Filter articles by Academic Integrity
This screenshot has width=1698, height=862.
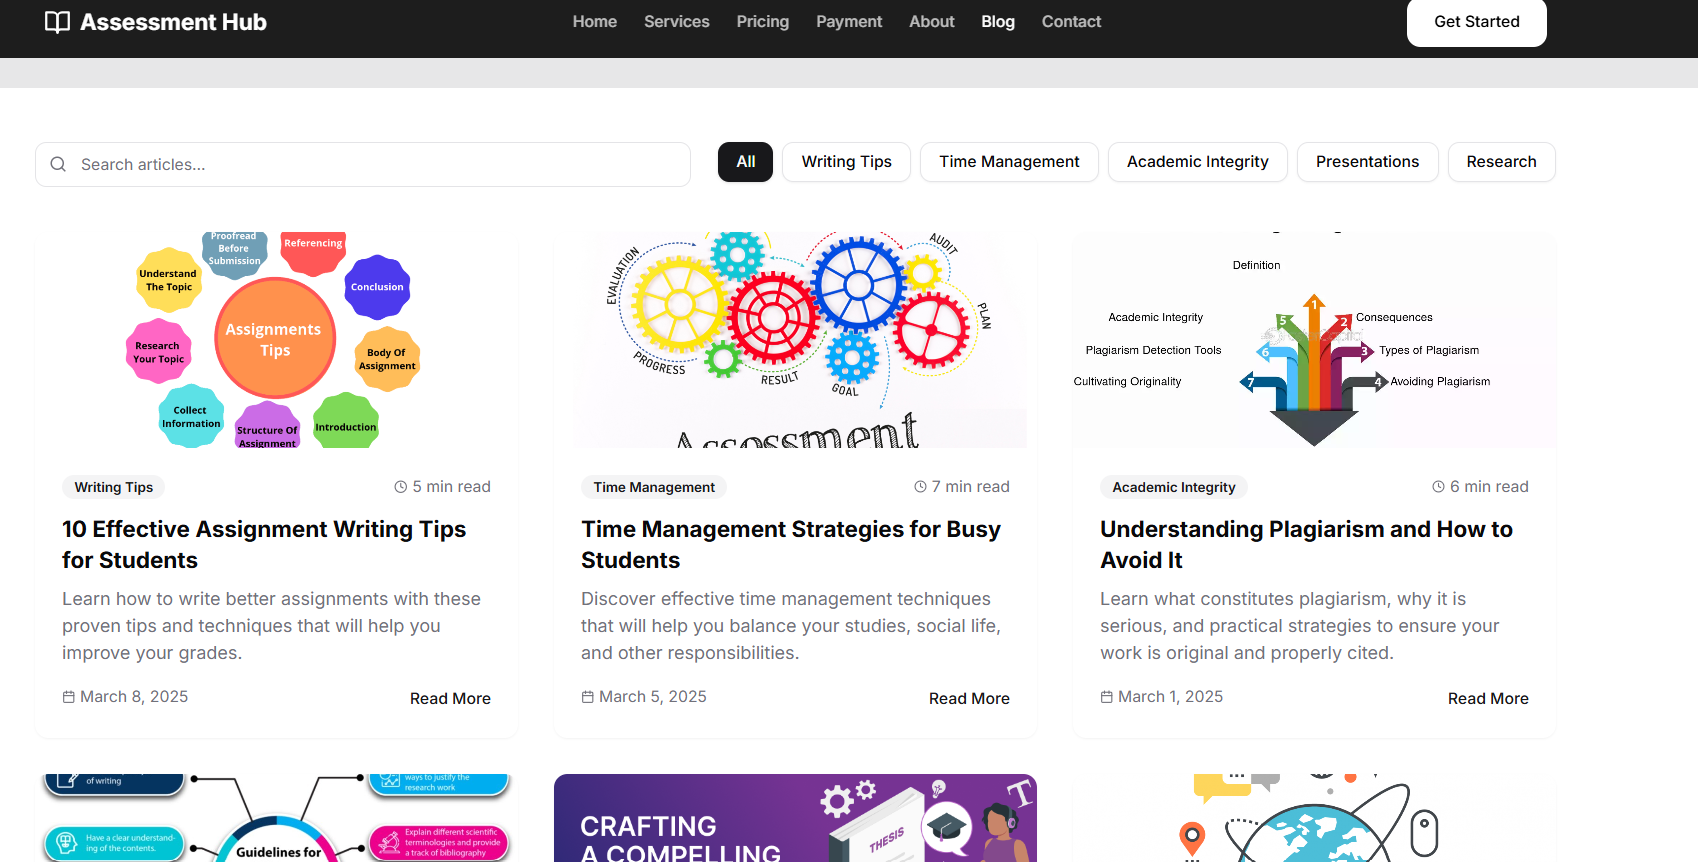(x=1197, y=162)
